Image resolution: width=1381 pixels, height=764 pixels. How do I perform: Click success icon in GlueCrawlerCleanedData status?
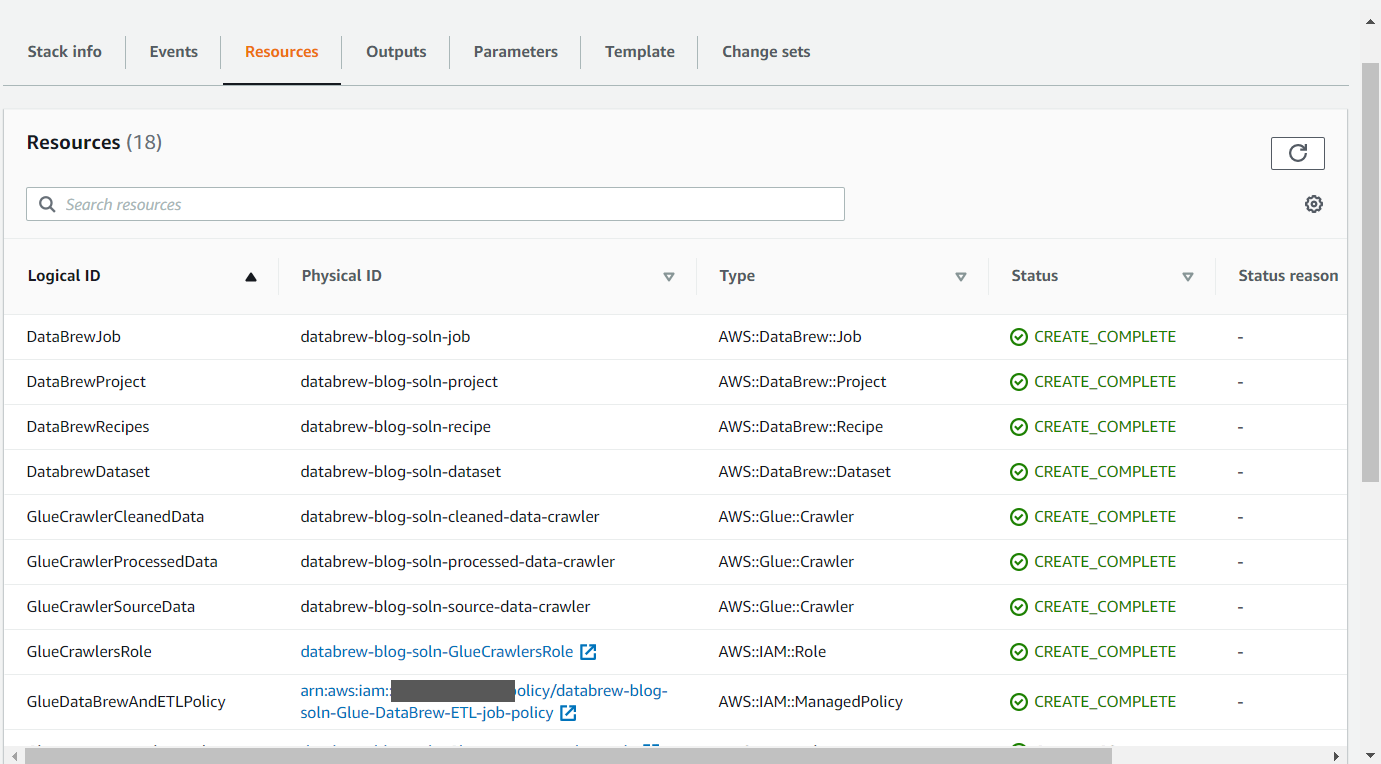click(x=1019, y=517)
